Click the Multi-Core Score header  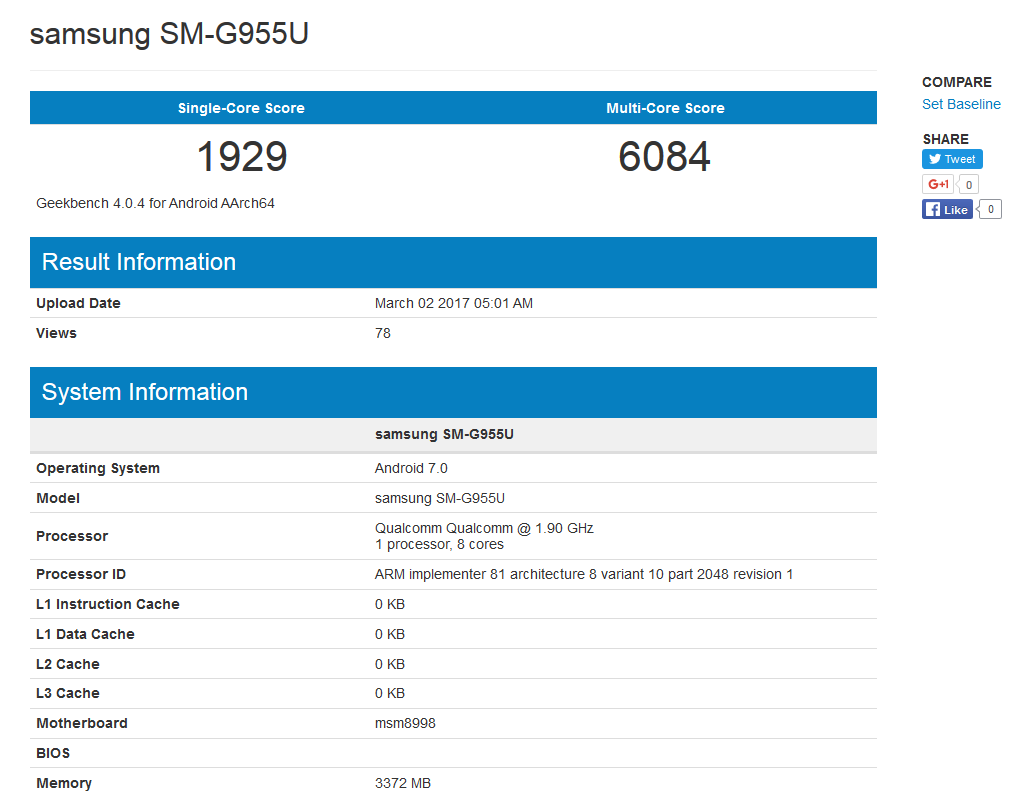pyautogui.click(x=665, y=108)
